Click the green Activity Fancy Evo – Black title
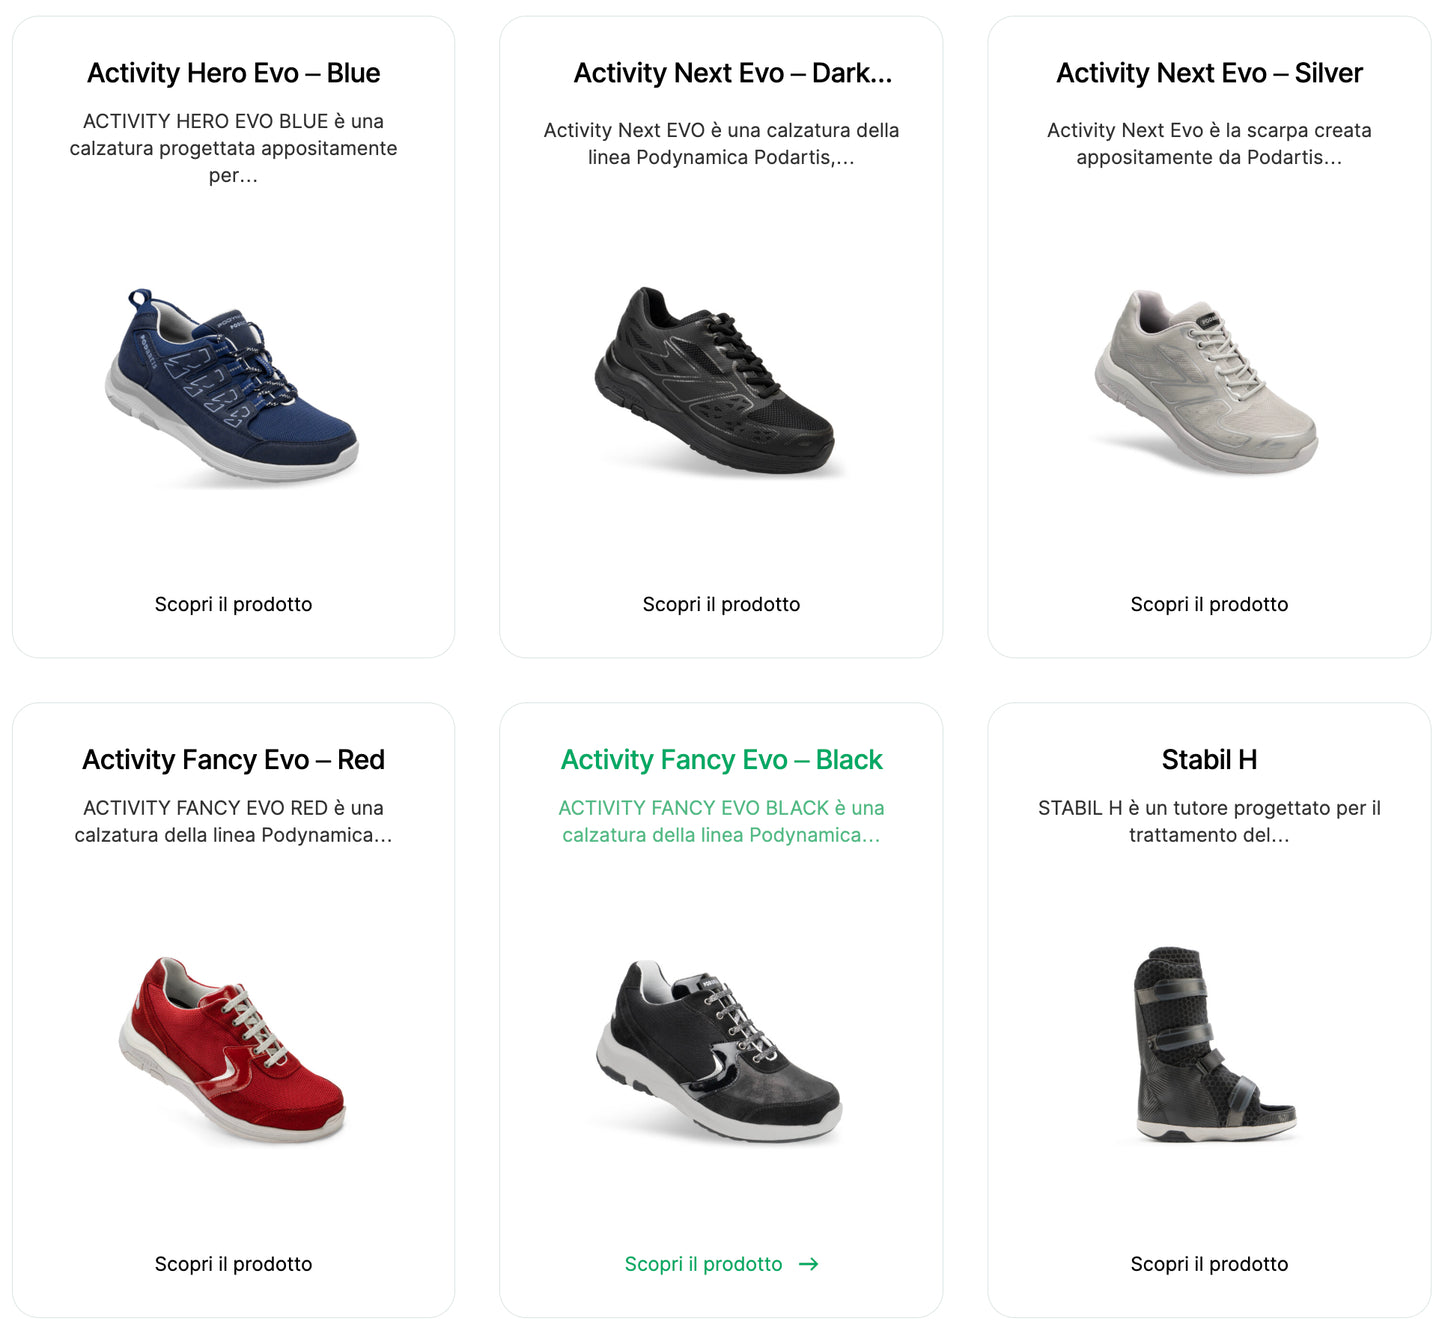1445x1333 pixels. pyautogui.click(x=721, y=760)
